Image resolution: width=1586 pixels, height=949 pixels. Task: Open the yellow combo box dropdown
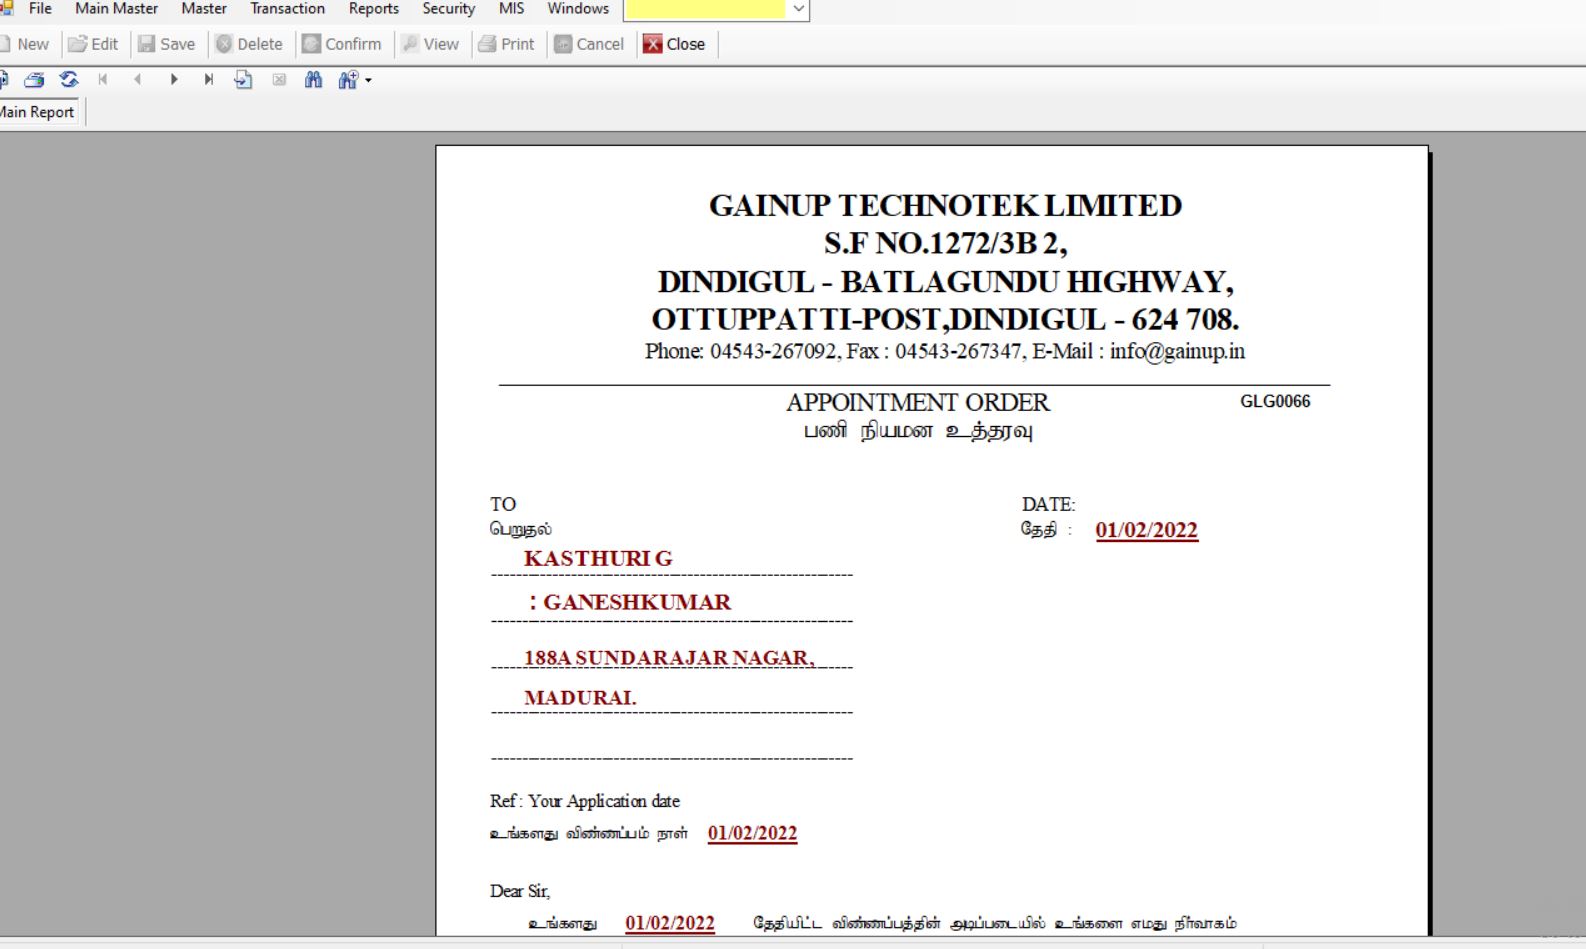pyautogui.click(x=798, y=9)
